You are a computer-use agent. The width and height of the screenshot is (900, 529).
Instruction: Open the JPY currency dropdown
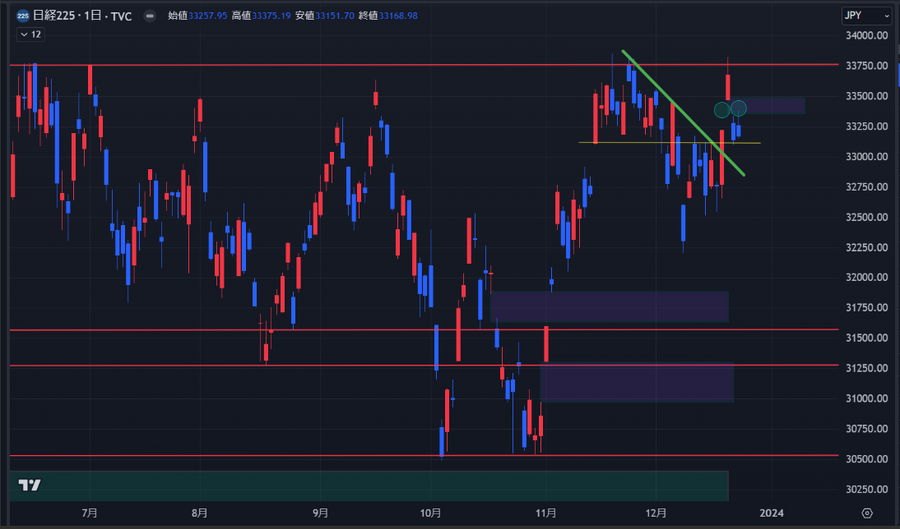tap(866, 15)
